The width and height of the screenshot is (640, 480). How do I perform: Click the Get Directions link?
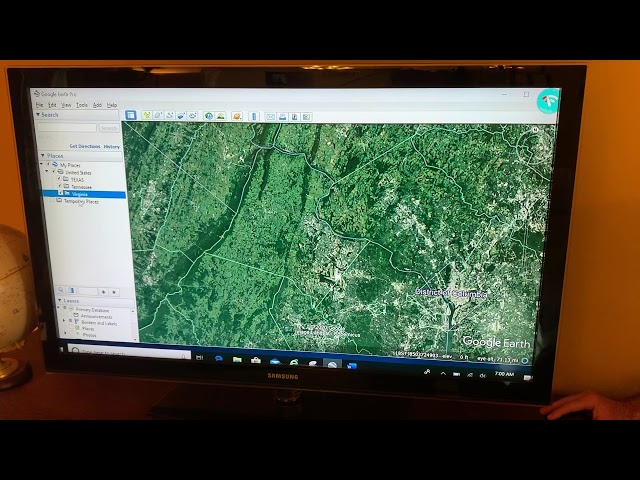(85, 146)
